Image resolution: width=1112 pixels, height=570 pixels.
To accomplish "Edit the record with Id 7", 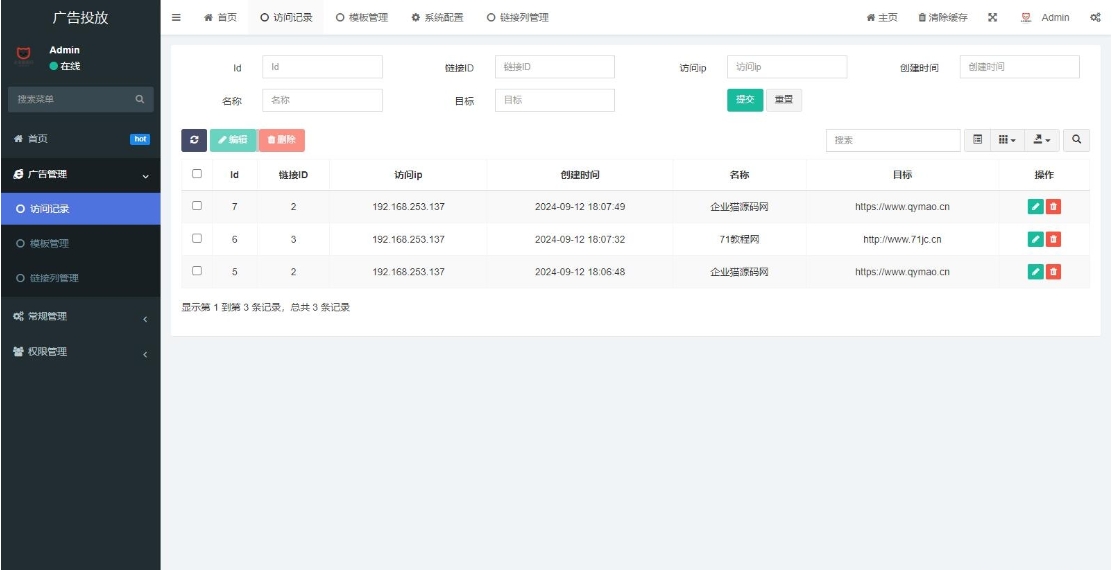I will [1035, 206].
